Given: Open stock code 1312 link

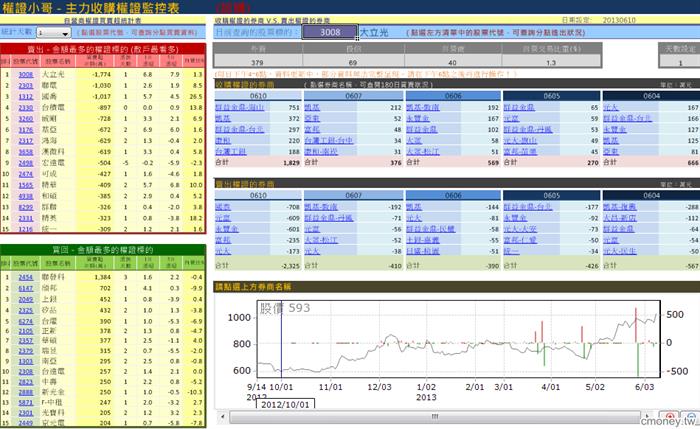Looking at the screenshot, I should (25, 96).
